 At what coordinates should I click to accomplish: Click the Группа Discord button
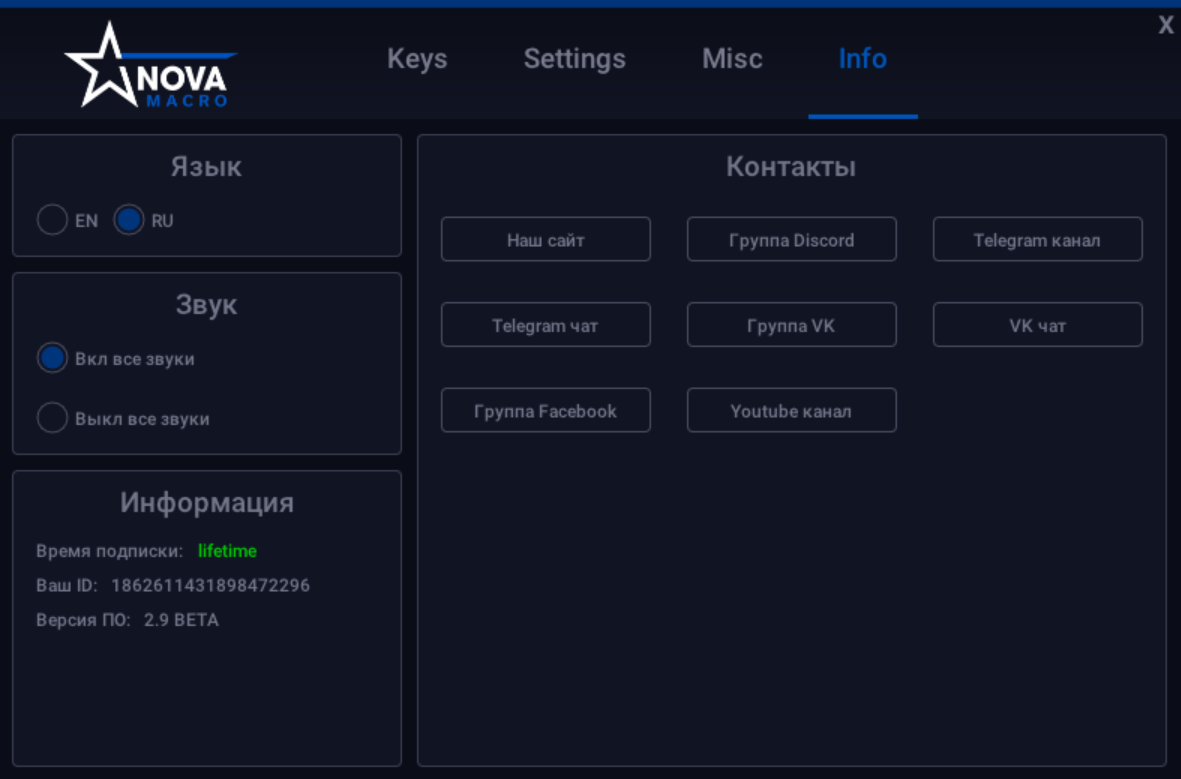pos(791,240)
